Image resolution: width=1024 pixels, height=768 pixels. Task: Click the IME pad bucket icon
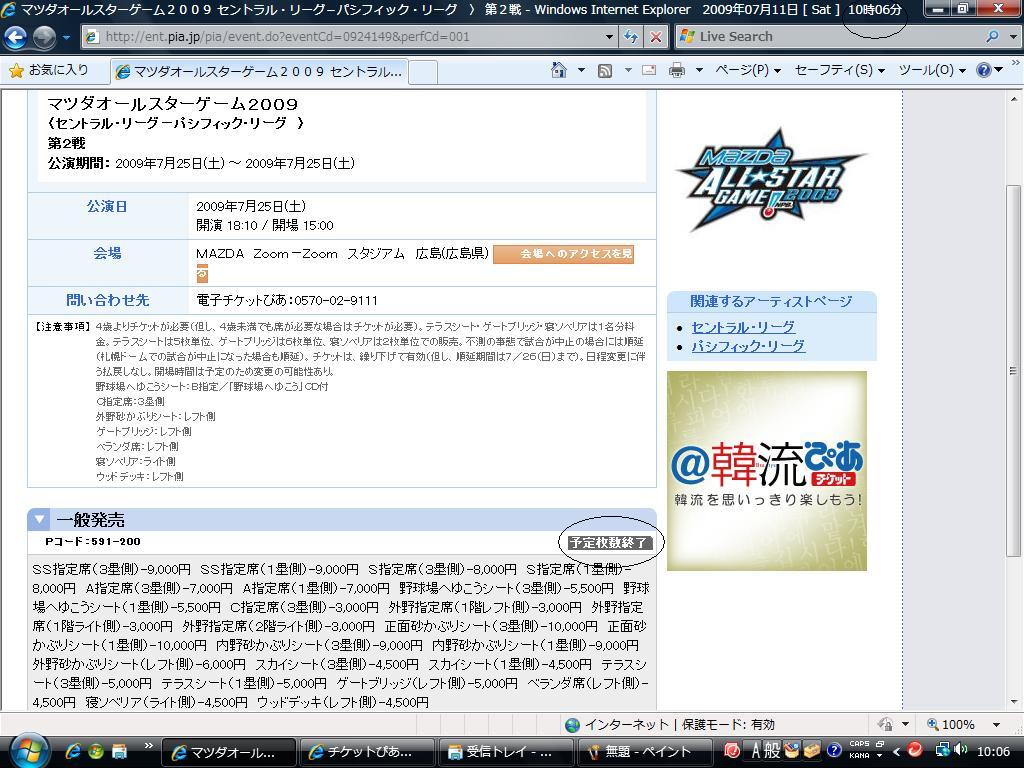point(792,750)
